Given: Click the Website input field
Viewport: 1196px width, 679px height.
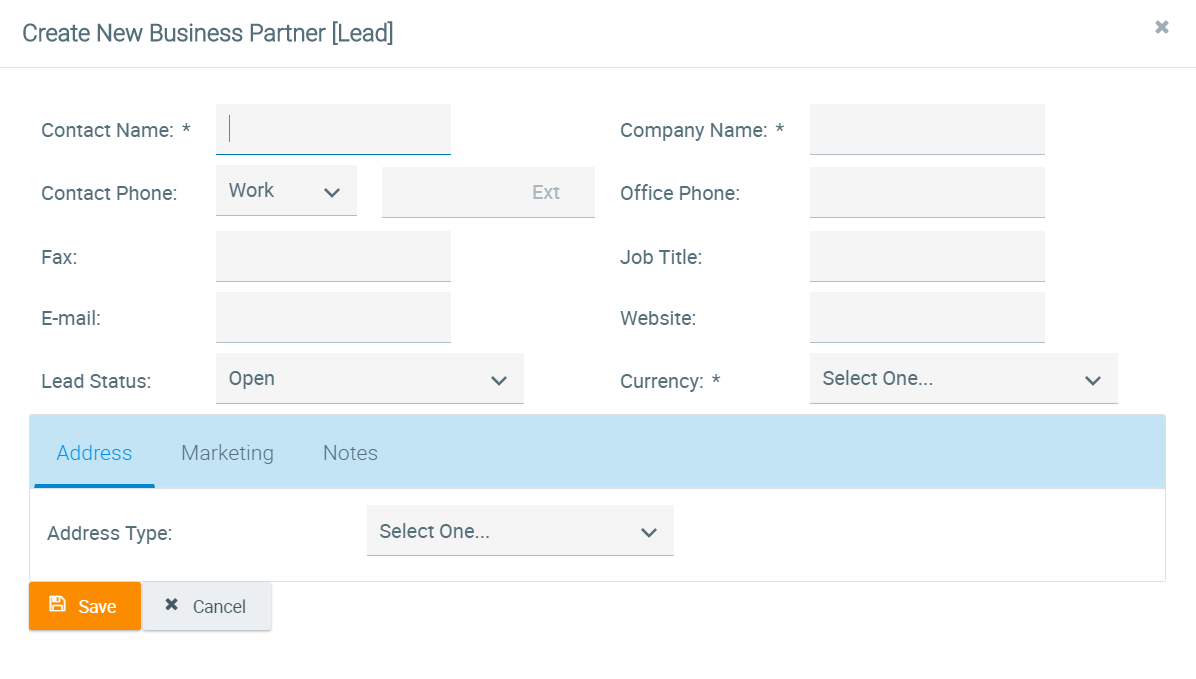Looking at the screenshot, I should point(927,318).
